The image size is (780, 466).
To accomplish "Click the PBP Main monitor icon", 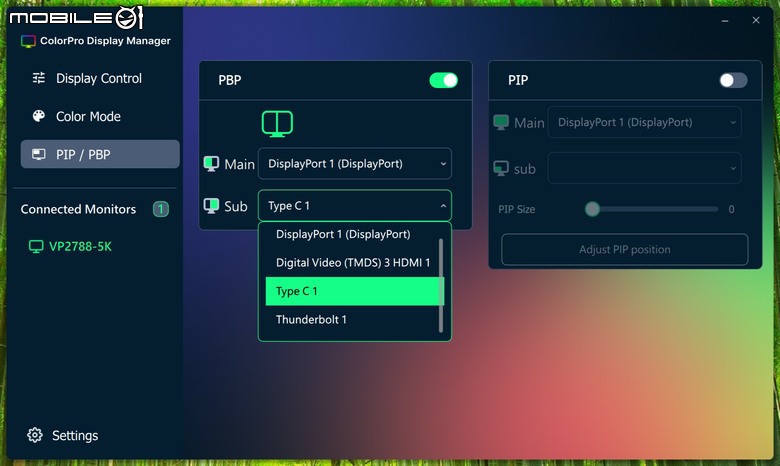I will point(211,164).
